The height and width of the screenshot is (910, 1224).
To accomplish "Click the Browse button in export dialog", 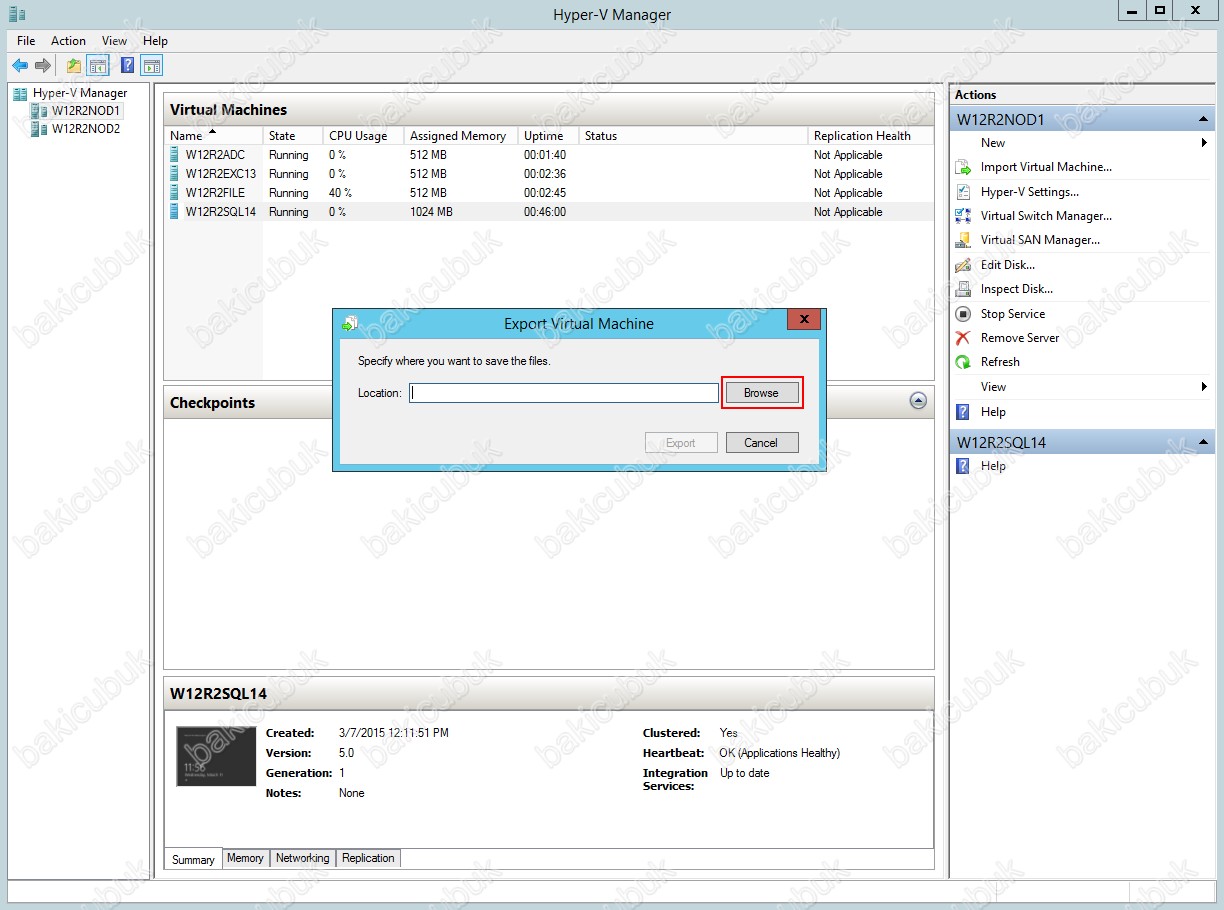I will tap(761, 393).
